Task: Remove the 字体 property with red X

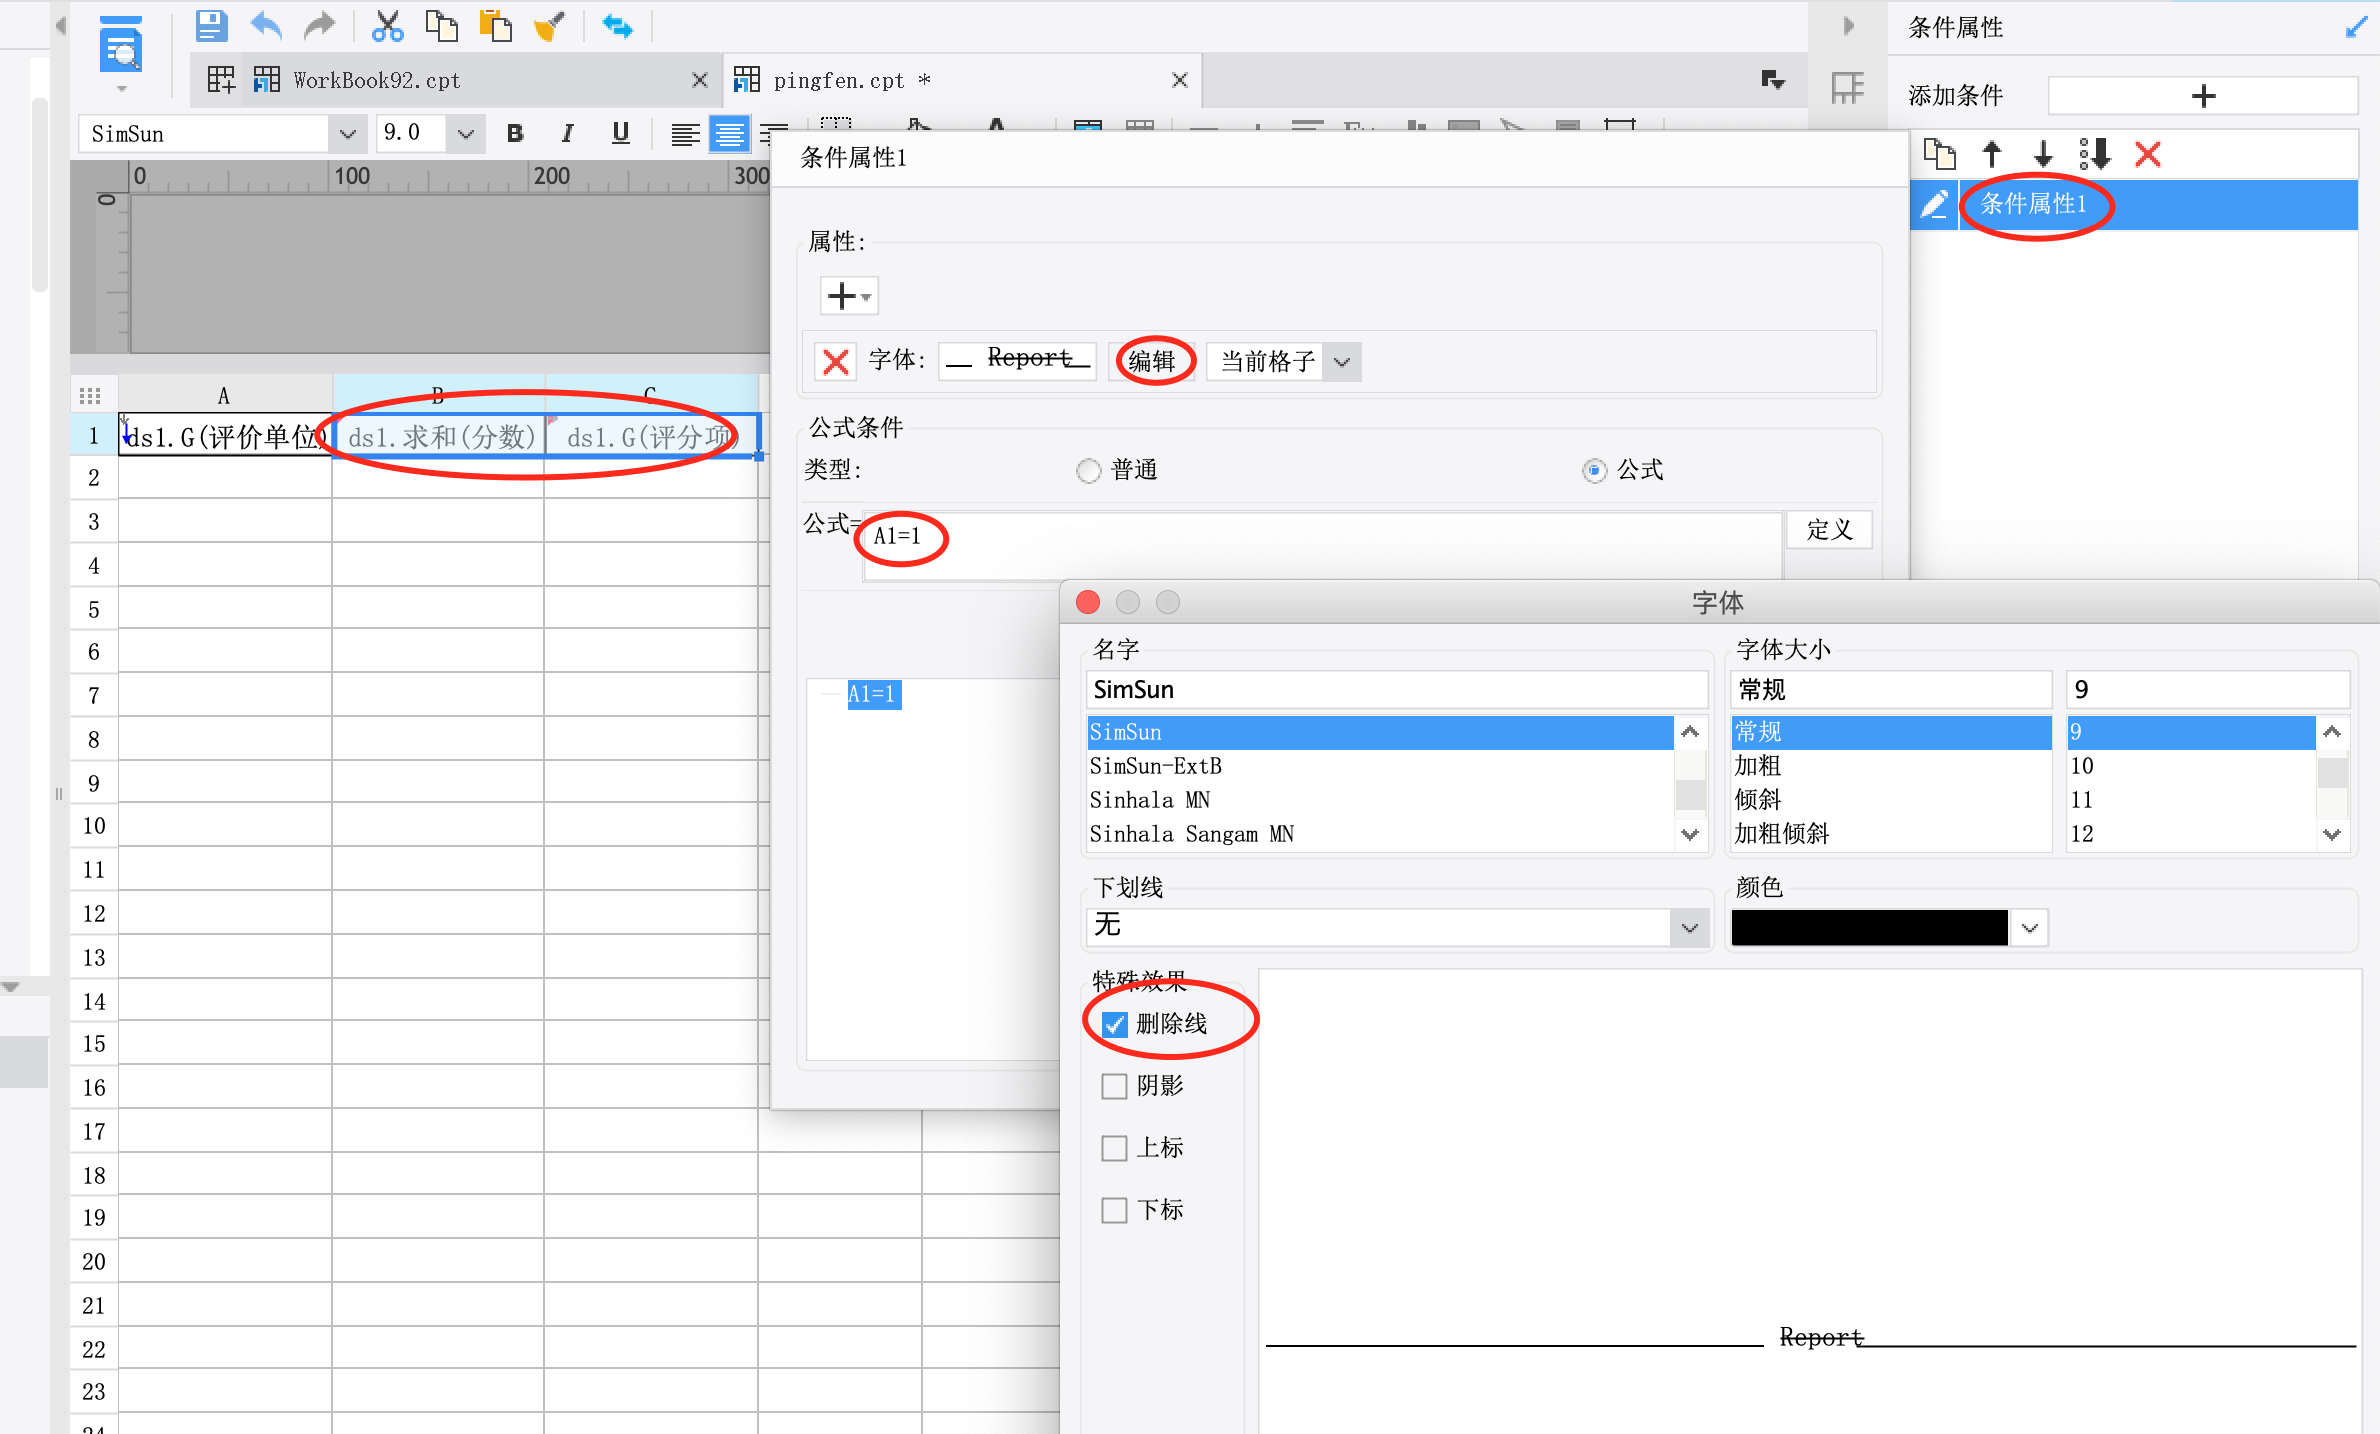Action: pyautogui.click(x=835, y=361)
